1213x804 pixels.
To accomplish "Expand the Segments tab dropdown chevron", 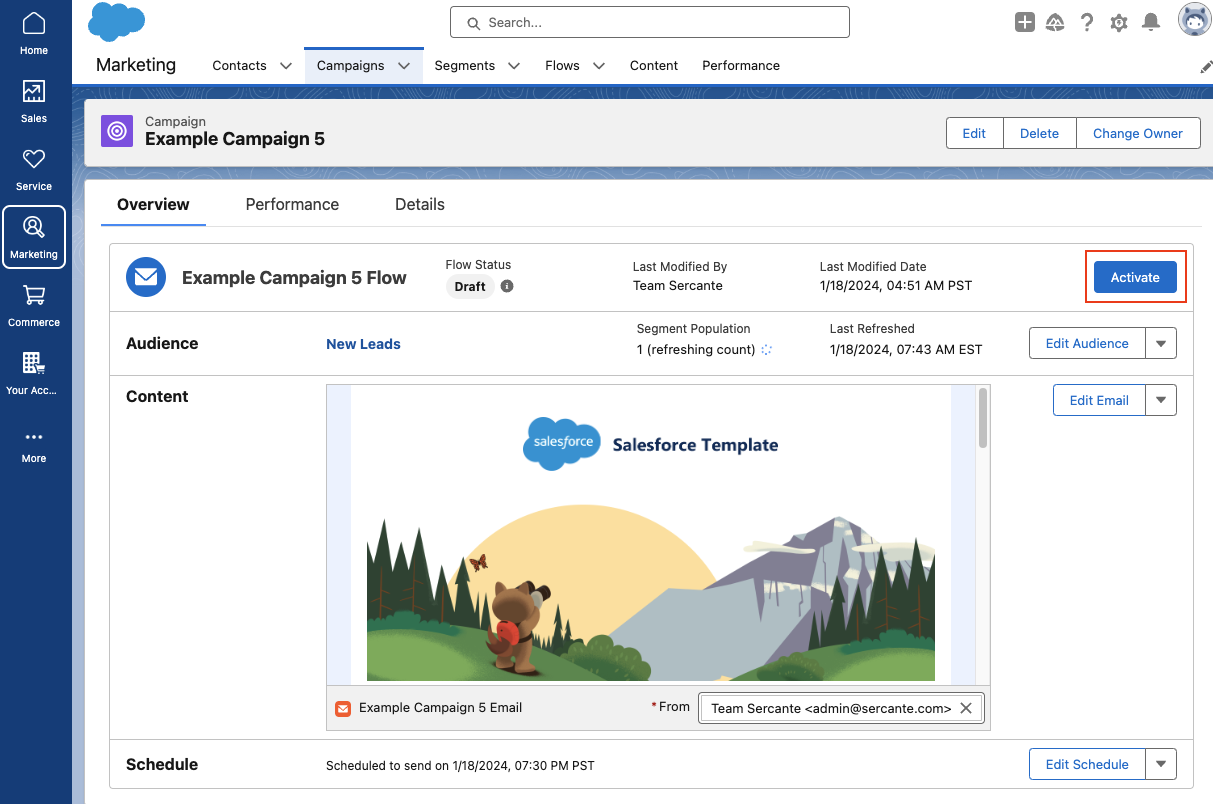I will 514,66.
